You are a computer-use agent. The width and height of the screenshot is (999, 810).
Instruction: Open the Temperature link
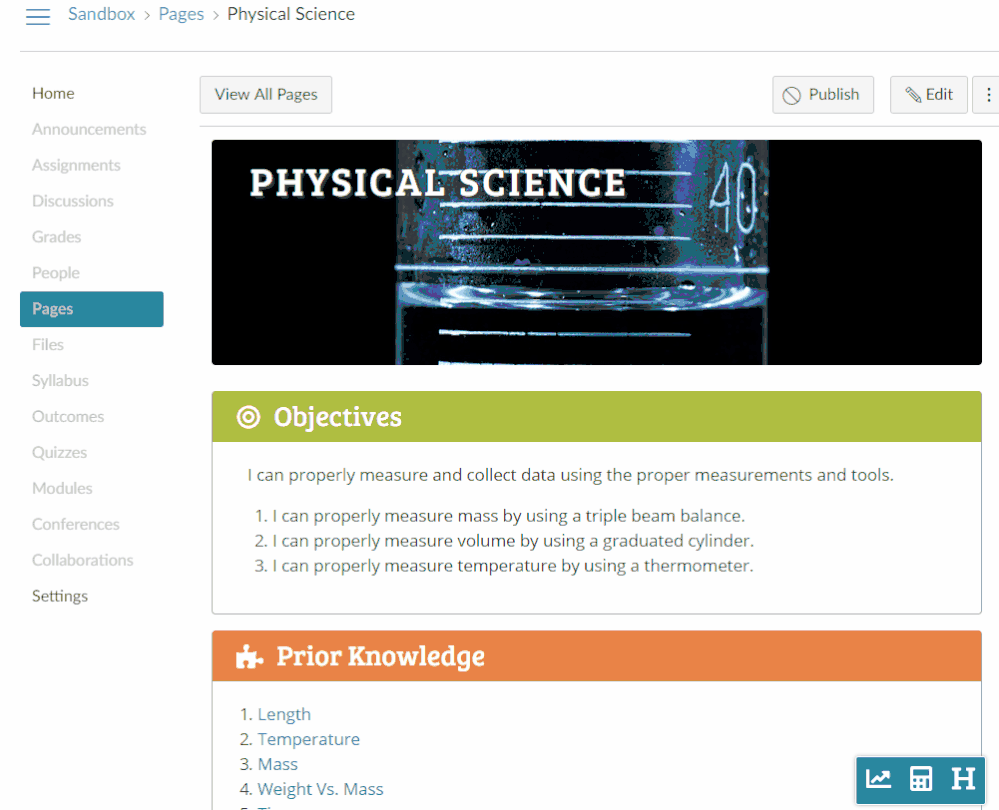[308, 739]
